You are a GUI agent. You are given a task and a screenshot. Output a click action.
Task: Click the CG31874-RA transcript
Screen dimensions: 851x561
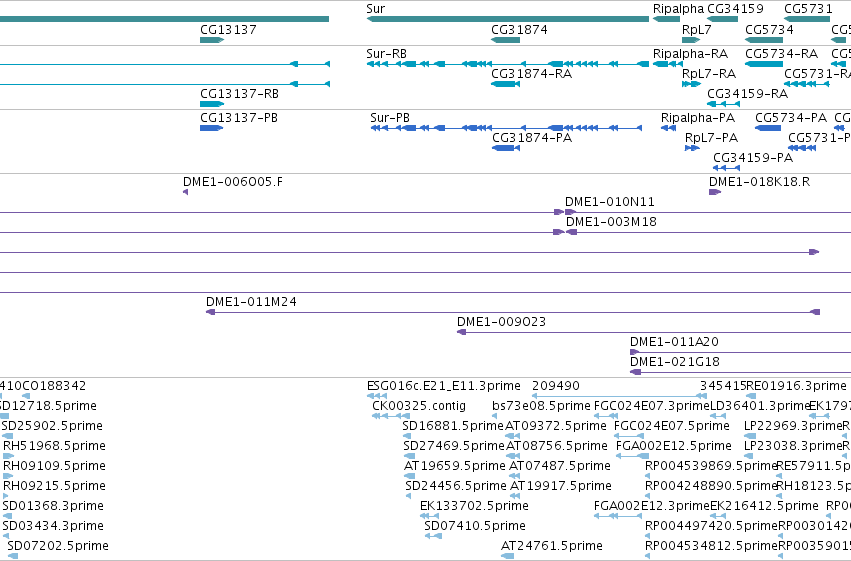(505, 84)
